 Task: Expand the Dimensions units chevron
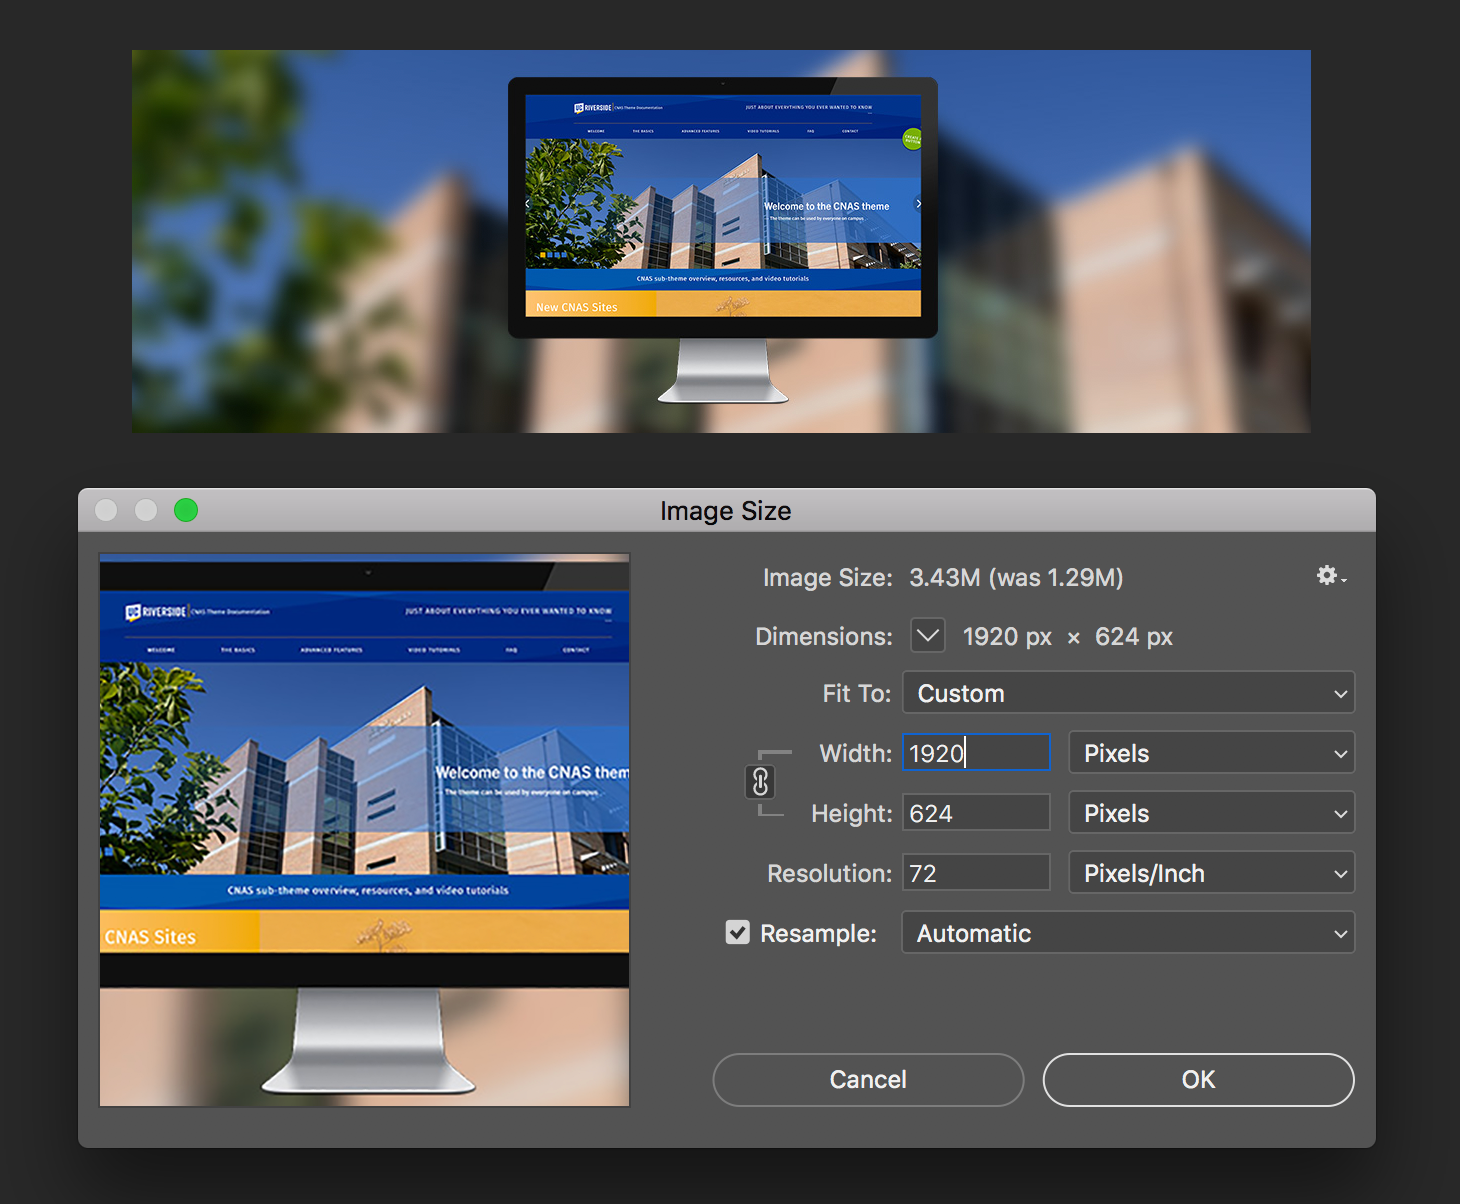click(x=928, y=635)
